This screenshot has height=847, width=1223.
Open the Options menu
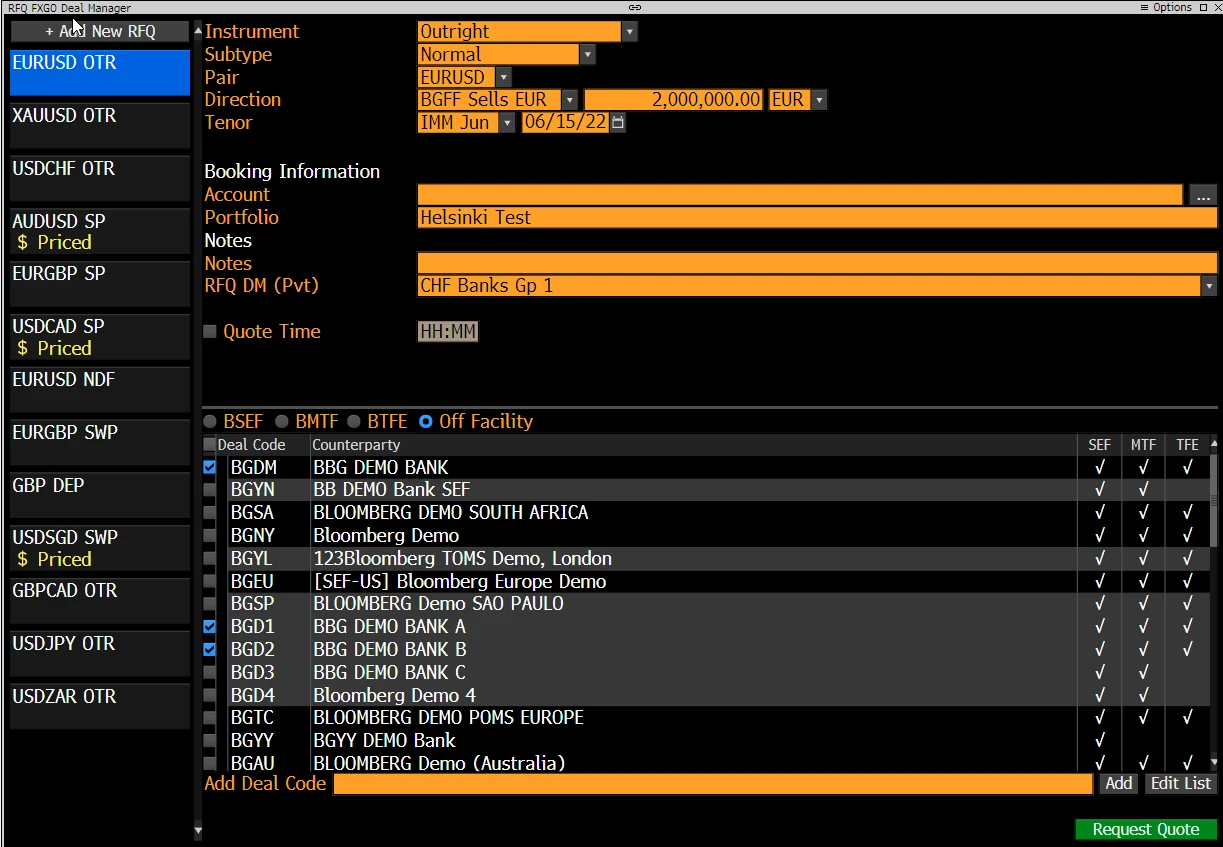pyautogui.click(x=1166, y=7)
